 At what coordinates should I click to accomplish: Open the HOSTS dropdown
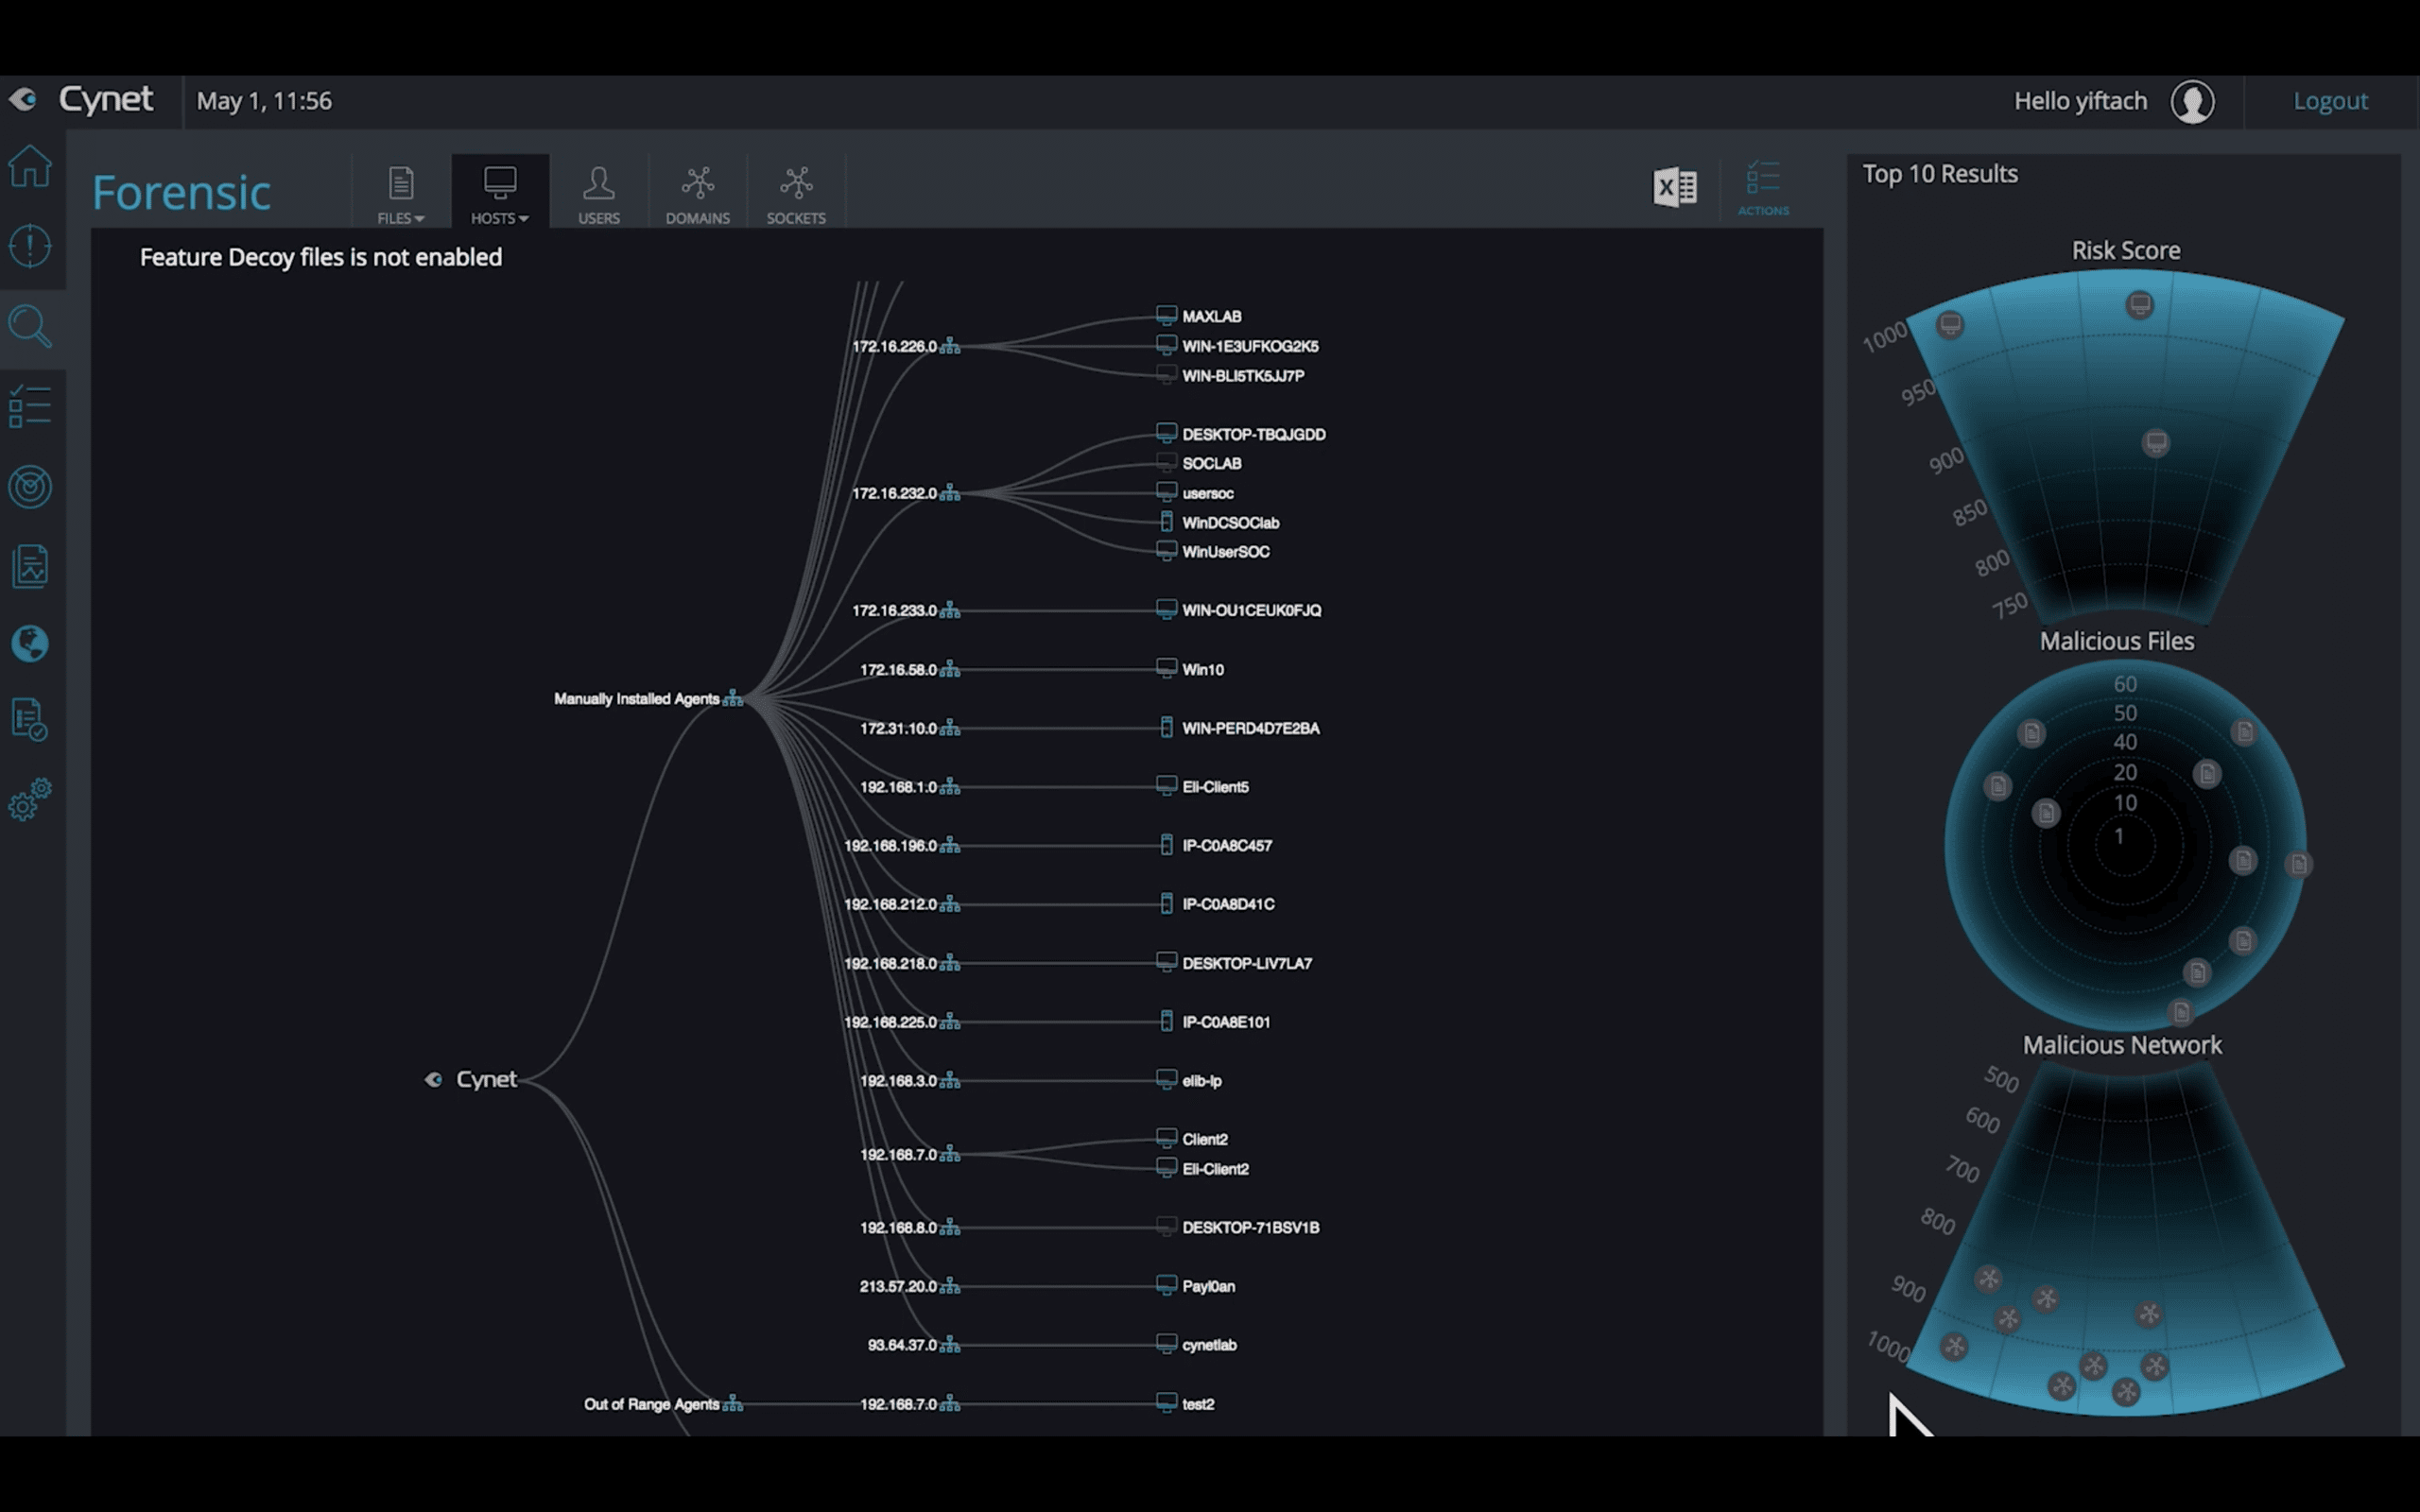point(500,192)
